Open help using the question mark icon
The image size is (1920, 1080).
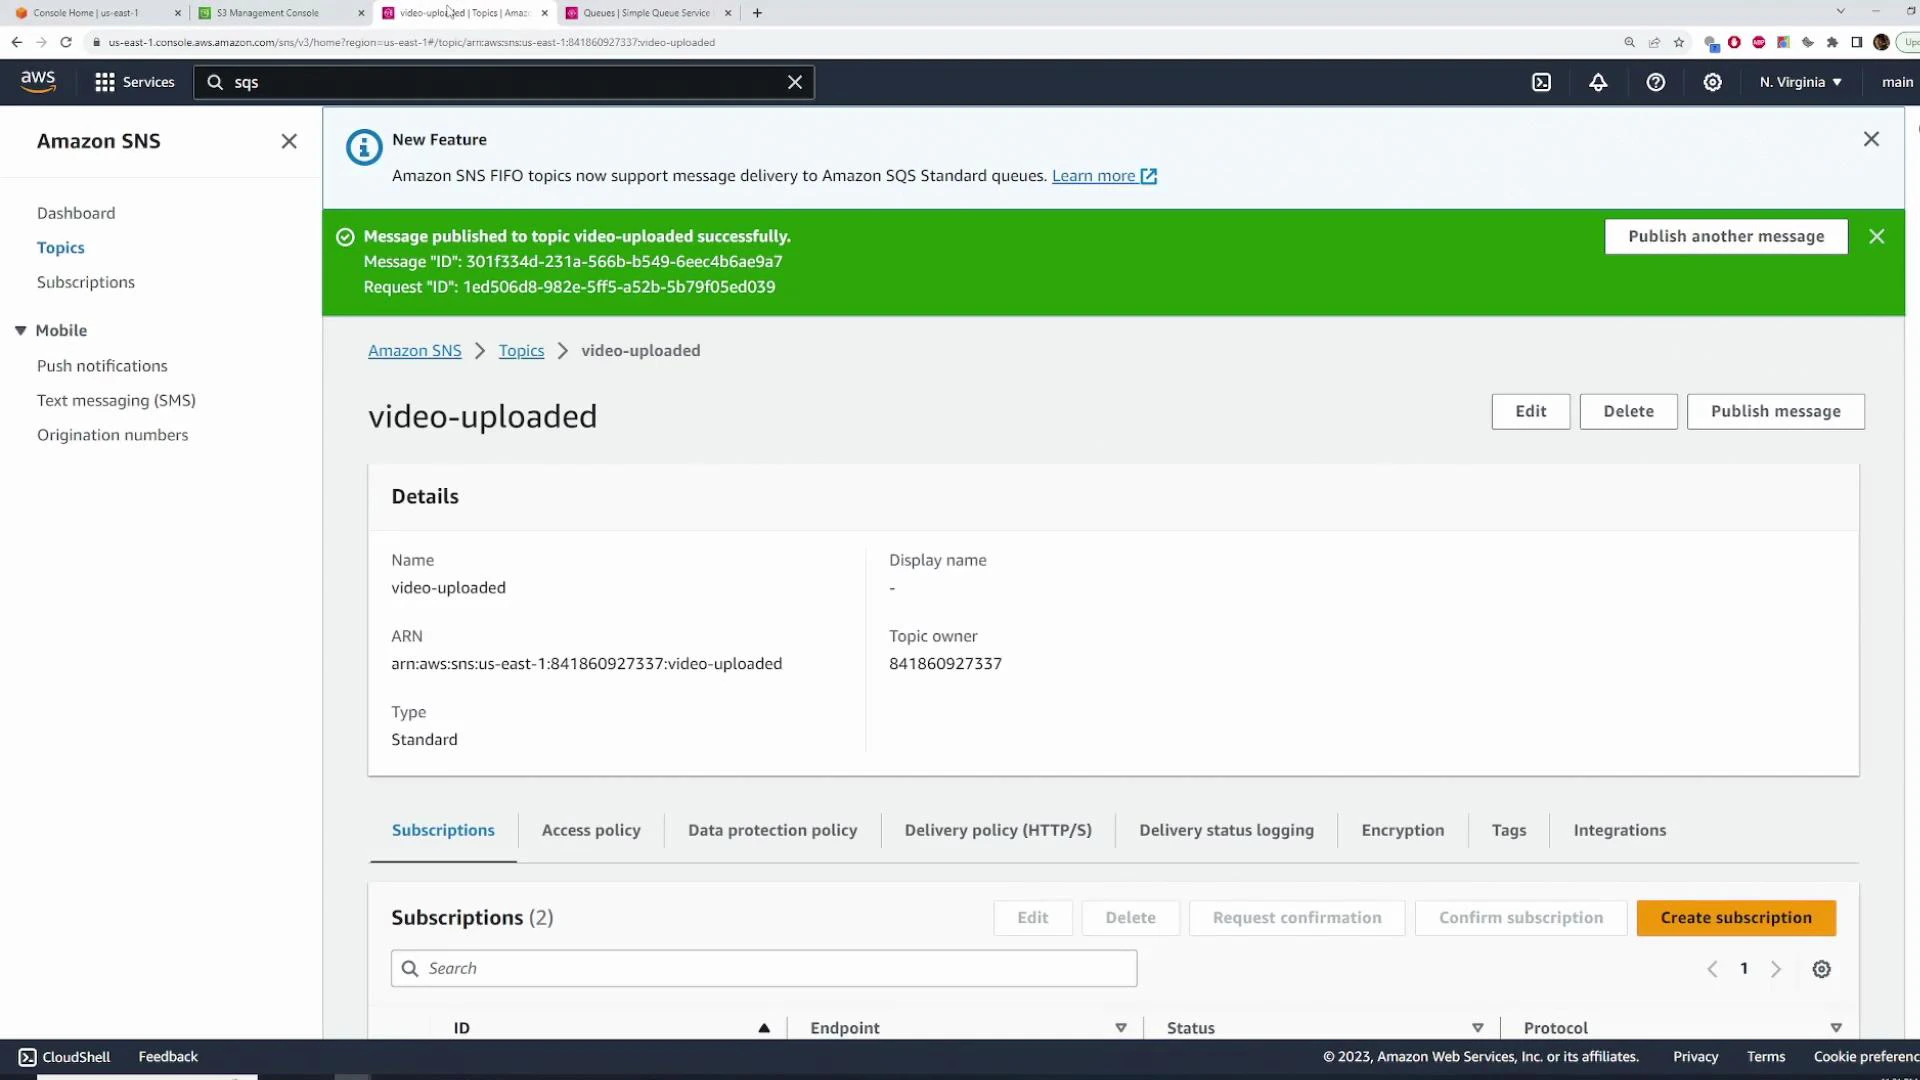[x=1655, y=82]
